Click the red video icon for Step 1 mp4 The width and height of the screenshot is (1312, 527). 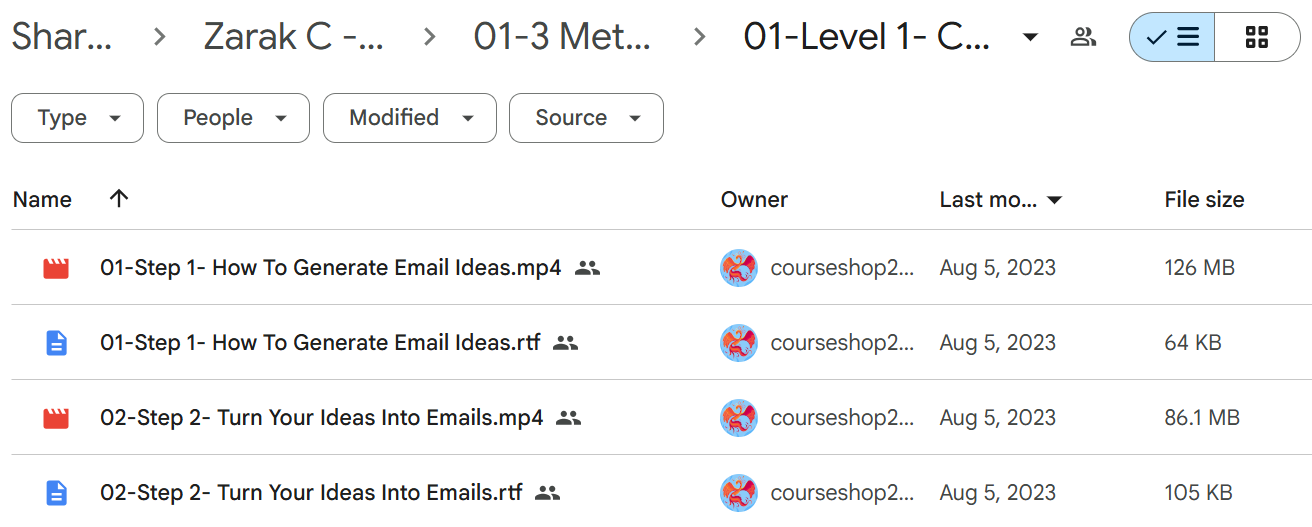[x=56, y=268]
